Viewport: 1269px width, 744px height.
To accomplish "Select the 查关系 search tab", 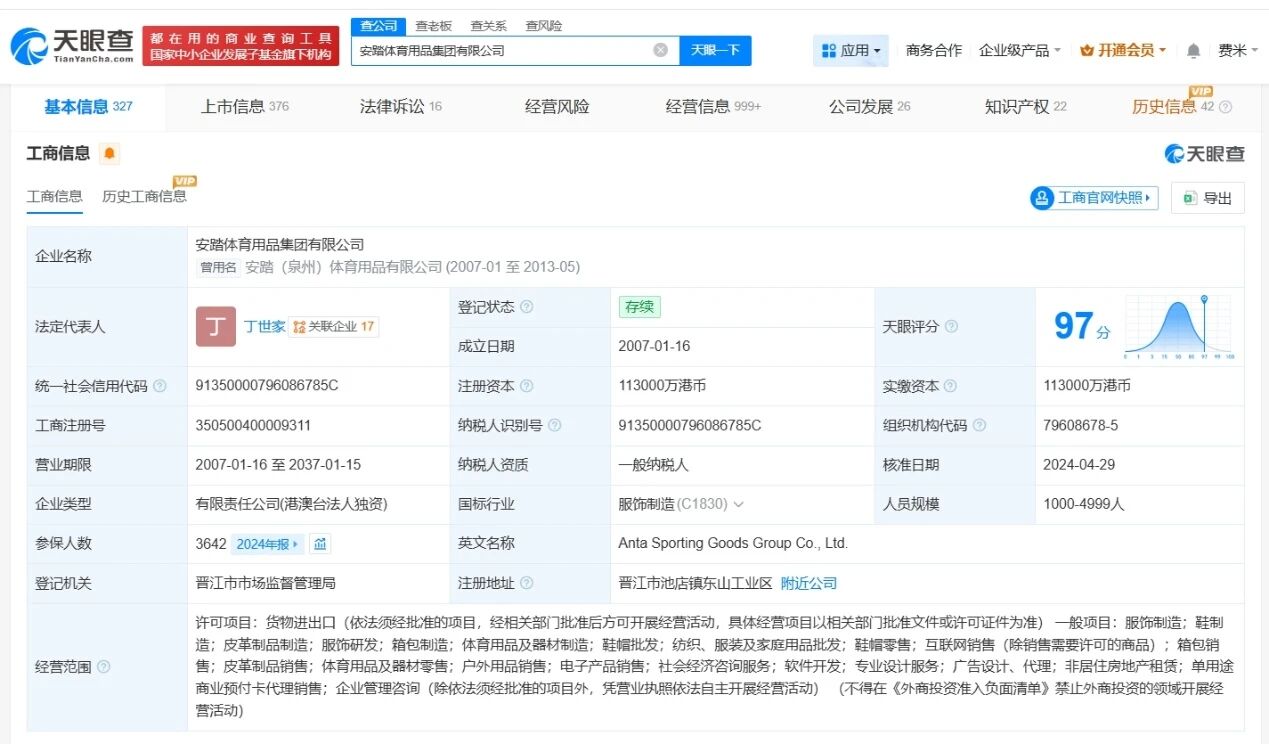I will 488,25.
